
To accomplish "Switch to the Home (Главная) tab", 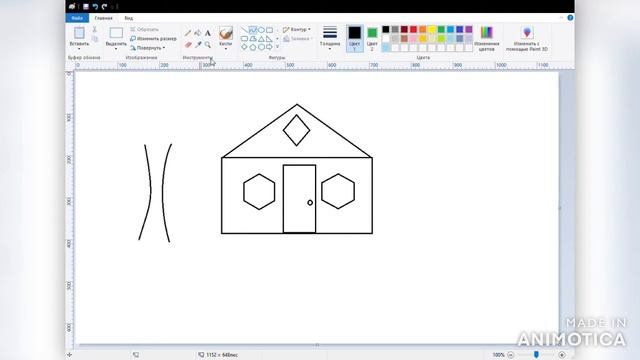I will coord(103,18).
